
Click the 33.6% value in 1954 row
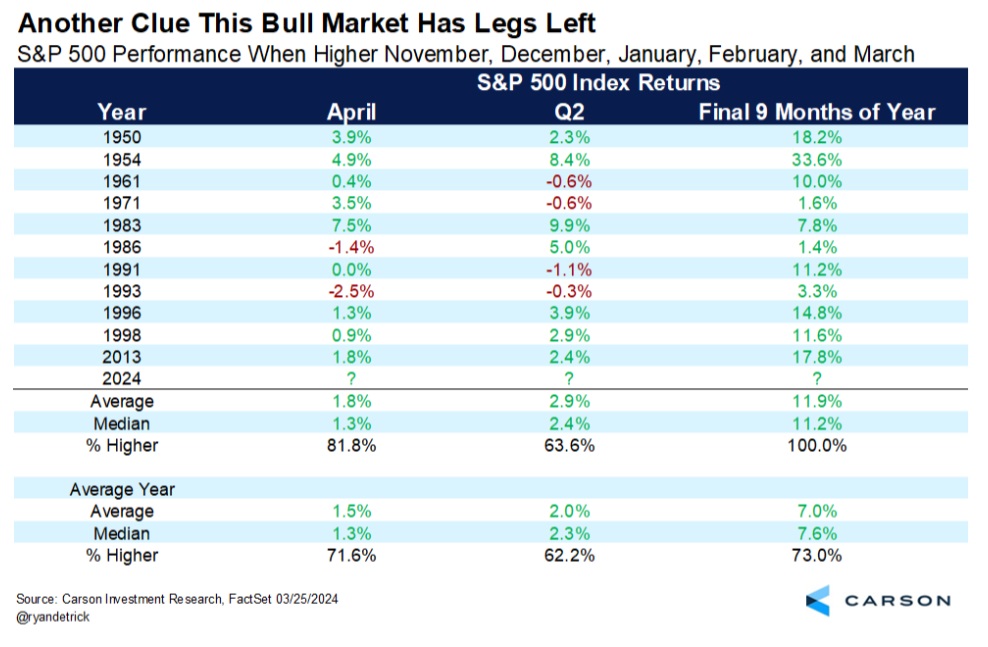coord(817,159)
